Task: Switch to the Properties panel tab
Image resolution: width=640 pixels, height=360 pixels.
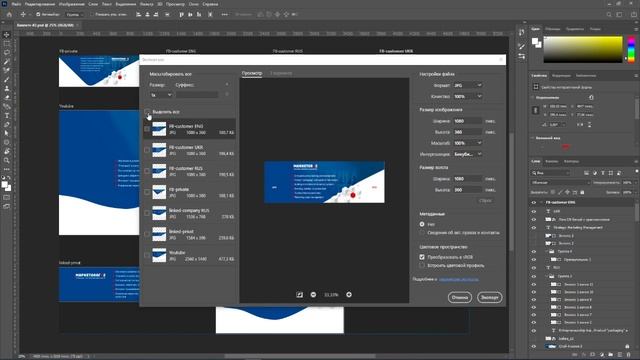Action: (x=539, y=76)
